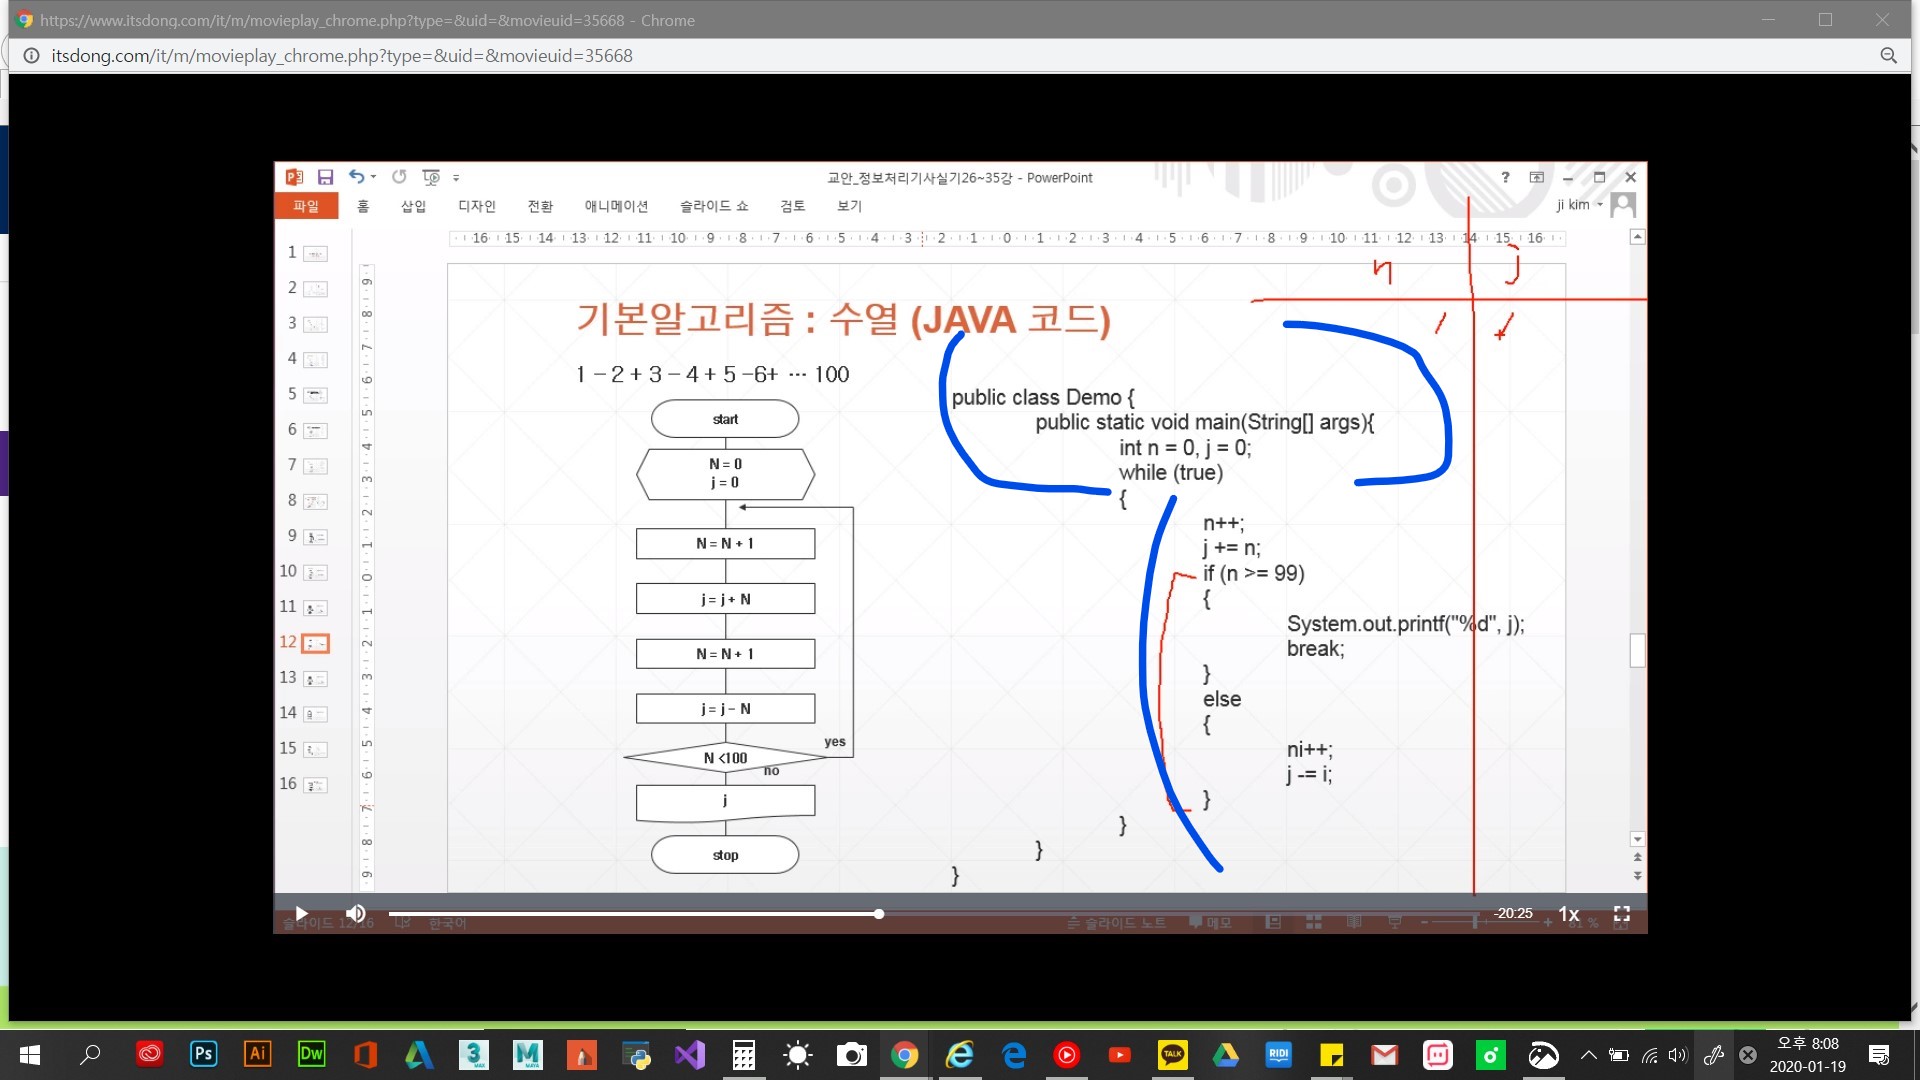This screenshot has height=1080, width=1920.
Task: Select slide 13 thumbnail in panel
Action: [315, 679]
